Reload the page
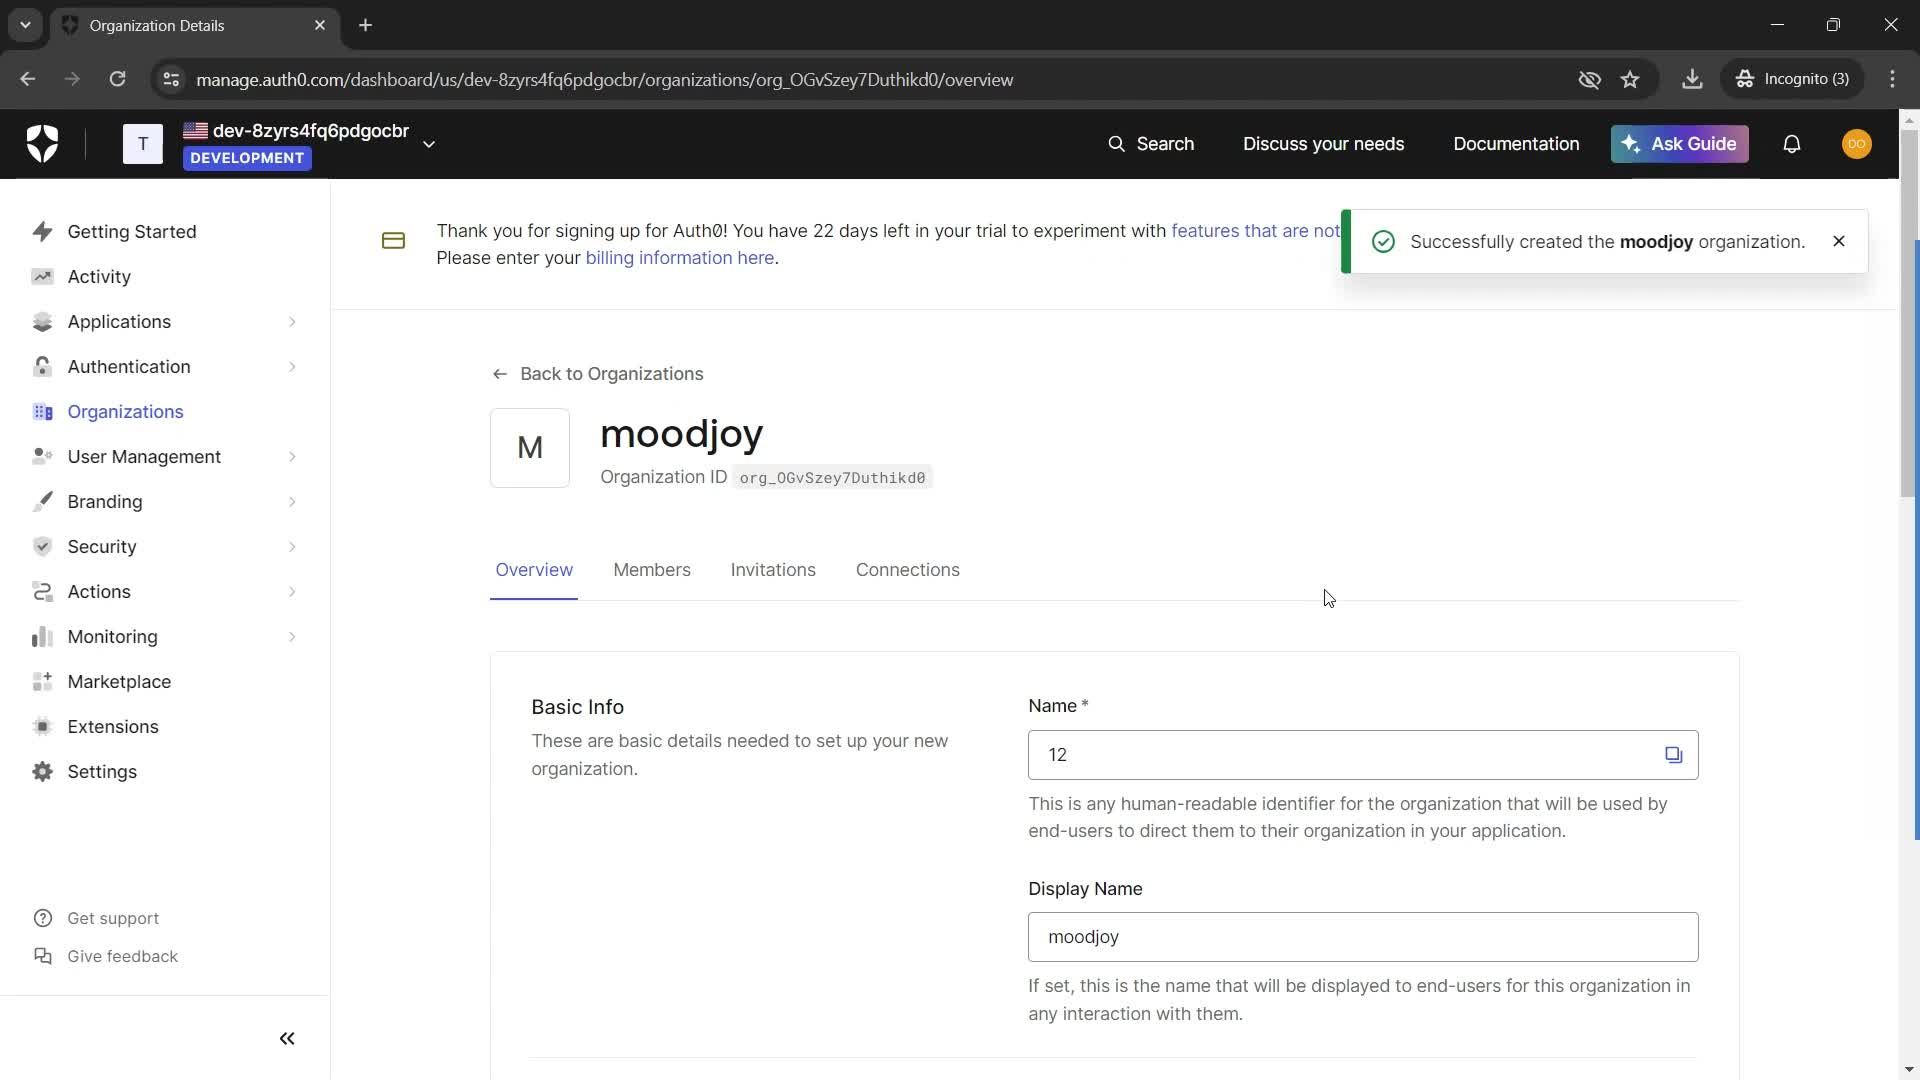Viewport: 1920px width, 1080px height. [x=117, y=79]
